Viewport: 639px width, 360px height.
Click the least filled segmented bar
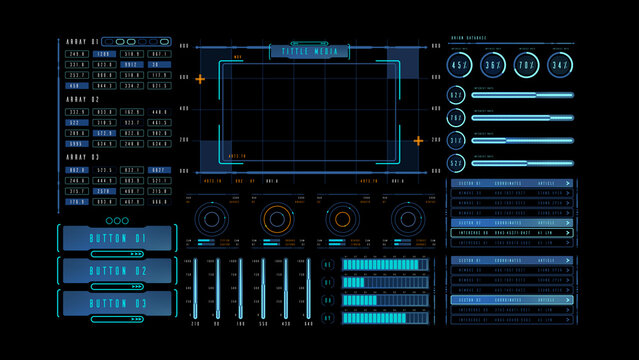click(385, 283)
